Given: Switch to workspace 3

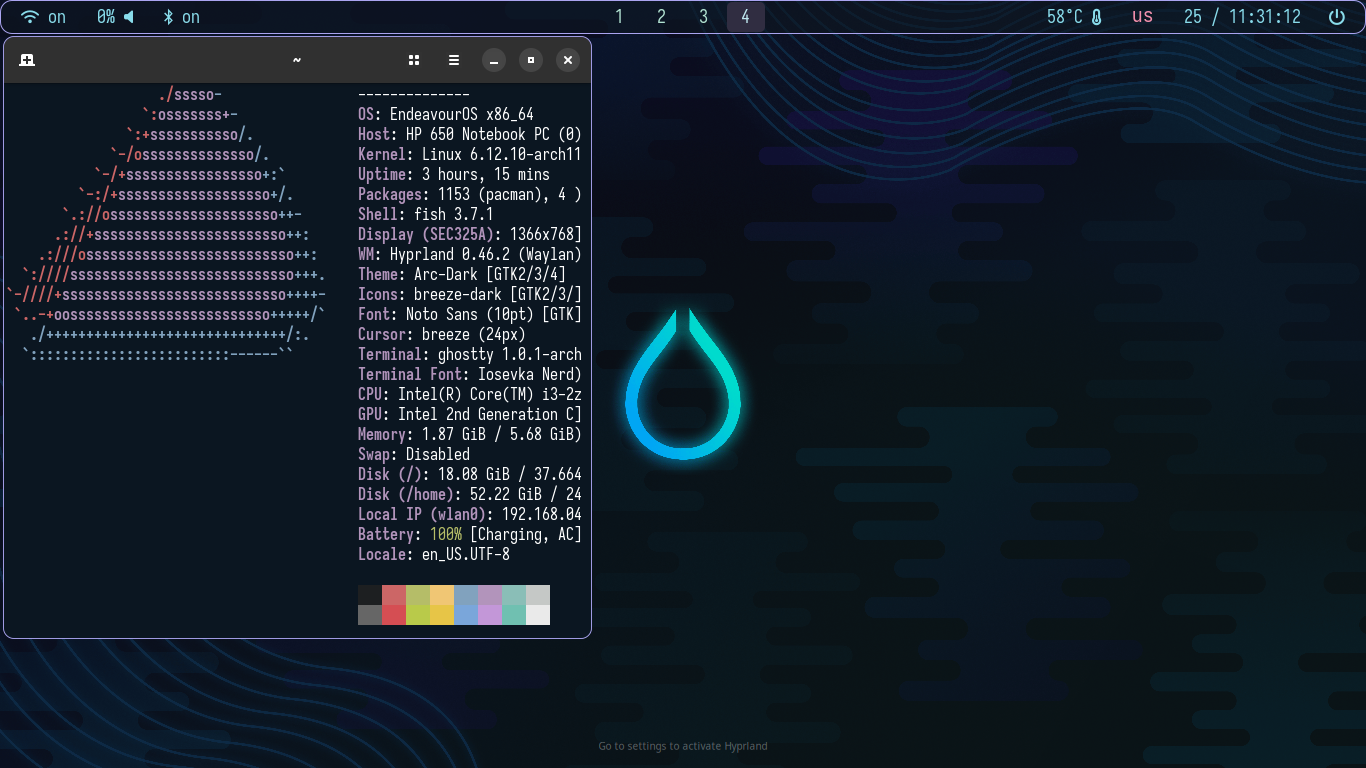Looking at the screenshot, I should [x=703, y=17].
